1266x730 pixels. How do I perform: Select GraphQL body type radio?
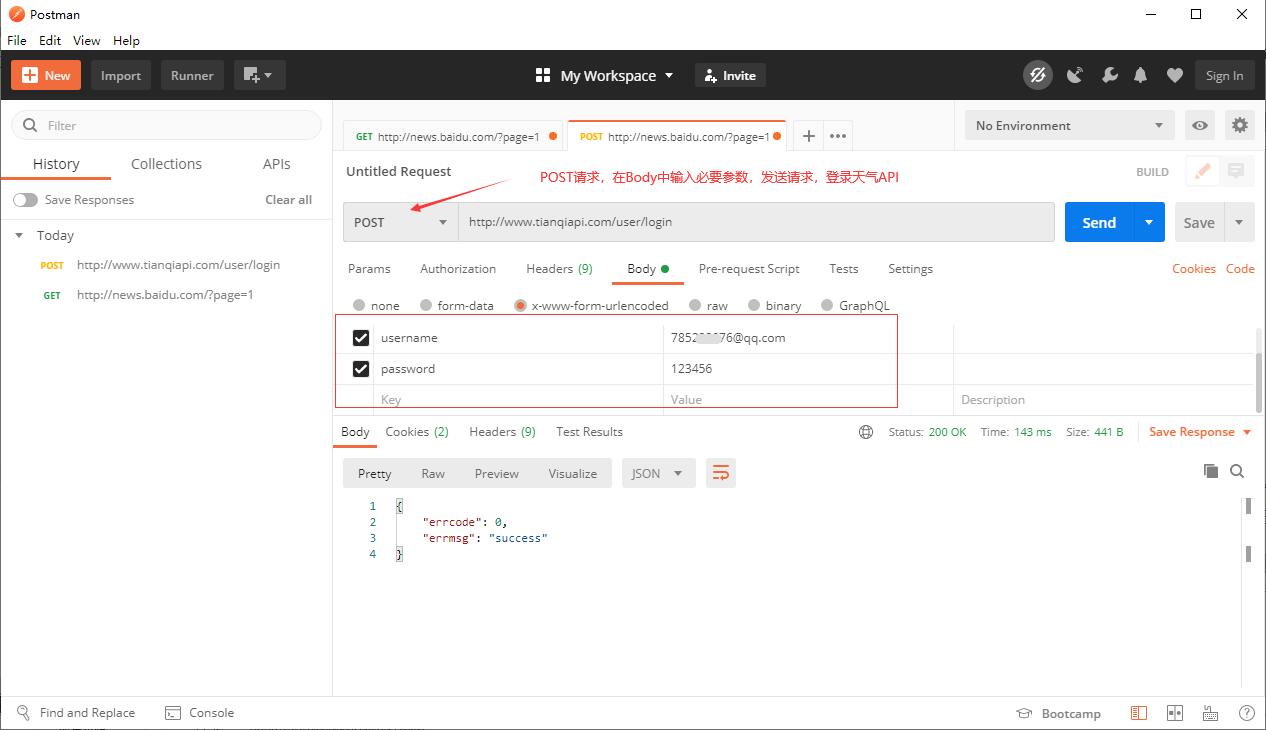click(x=827, y=305)
